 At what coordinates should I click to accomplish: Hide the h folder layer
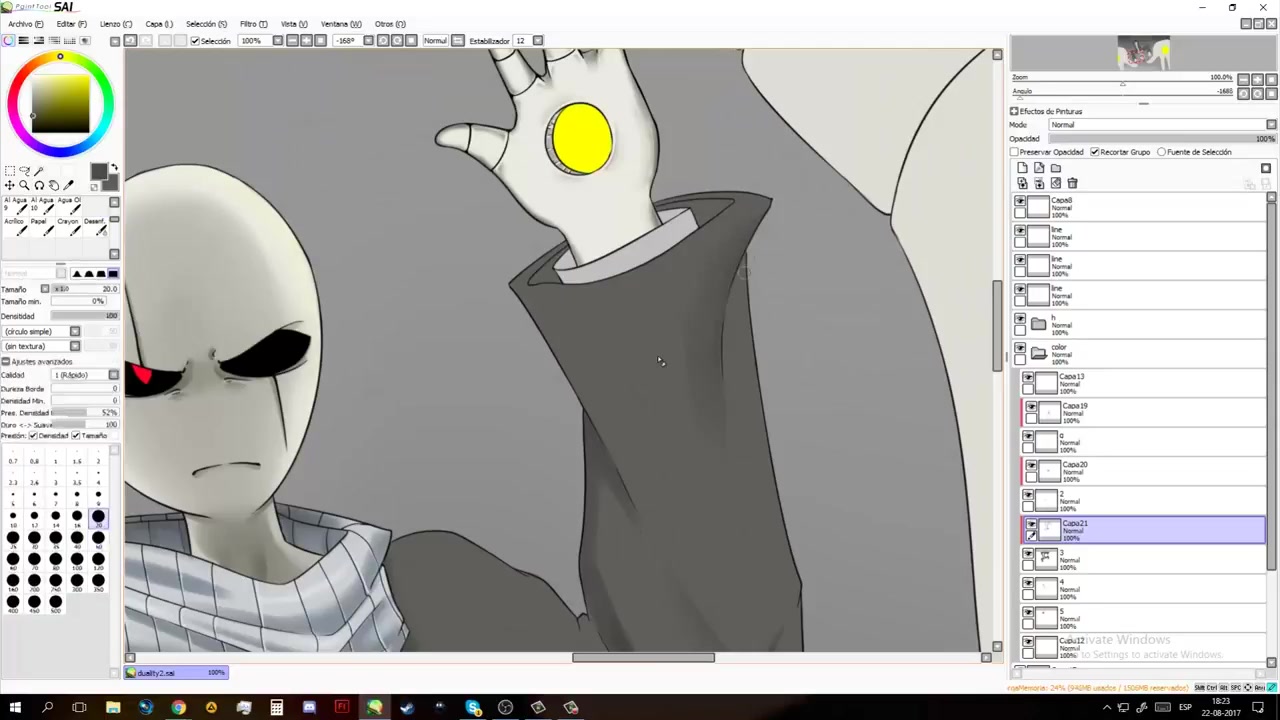point(1020,319)
